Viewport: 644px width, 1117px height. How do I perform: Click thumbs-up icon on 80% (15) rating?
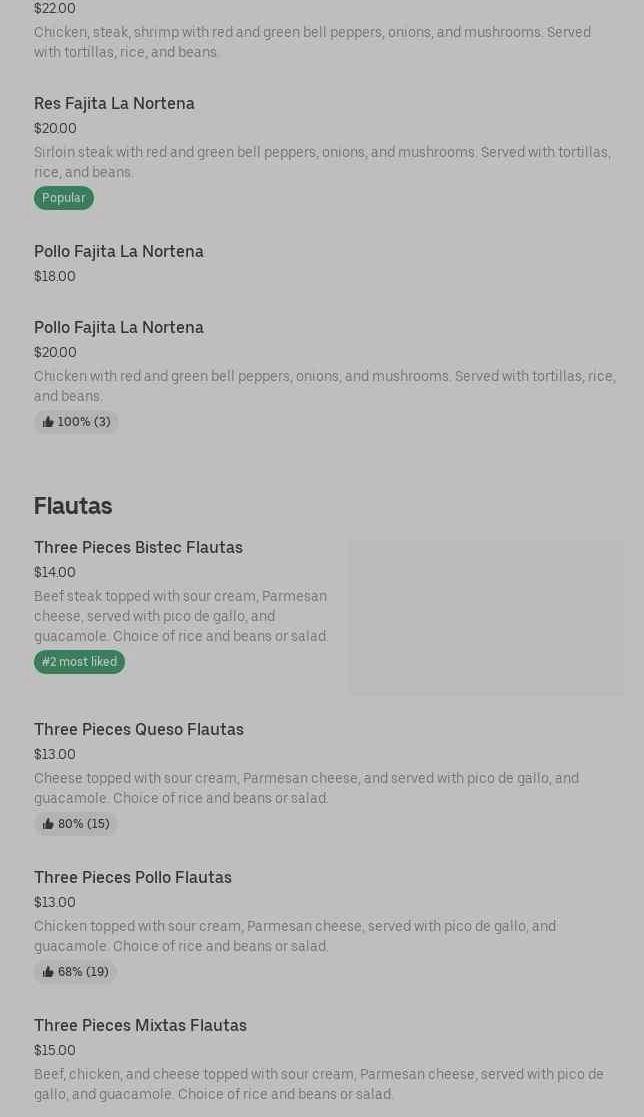pyautogui.click(x=48, y=824)
